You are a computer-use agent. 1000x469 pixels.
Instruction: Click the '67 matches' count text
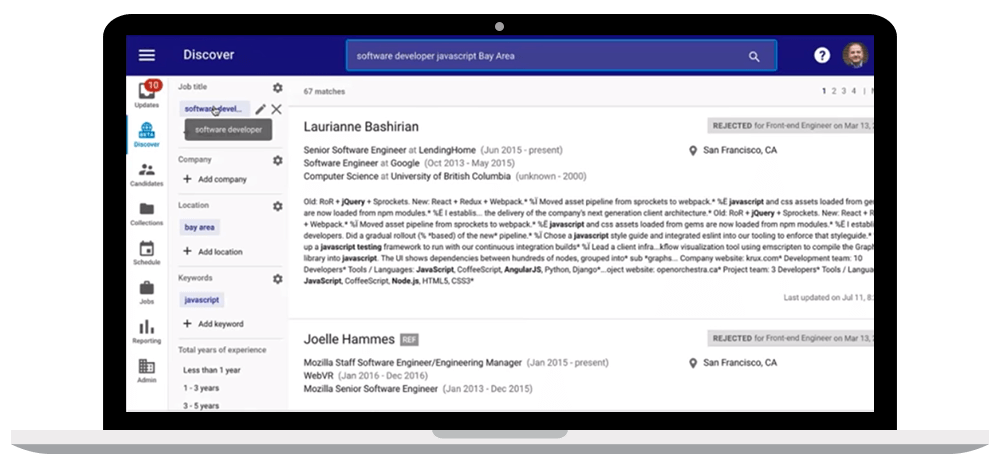324,92
